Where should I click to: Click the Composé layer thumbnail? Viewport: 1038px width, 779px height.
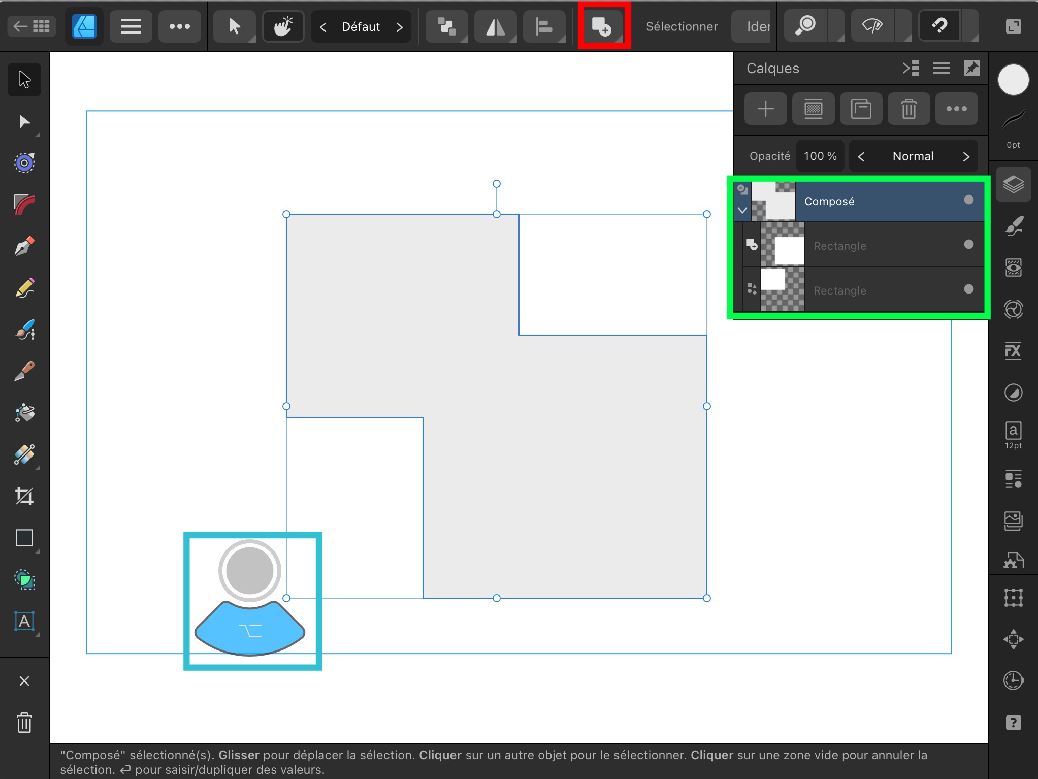[x=773, y=201]
